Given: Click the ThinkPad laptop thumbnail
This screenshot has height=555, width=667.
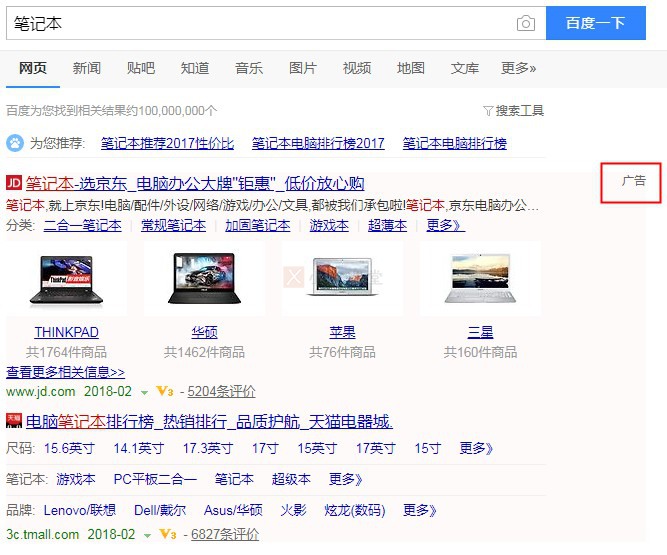Looking at the screenshot, I should point(66,279).
